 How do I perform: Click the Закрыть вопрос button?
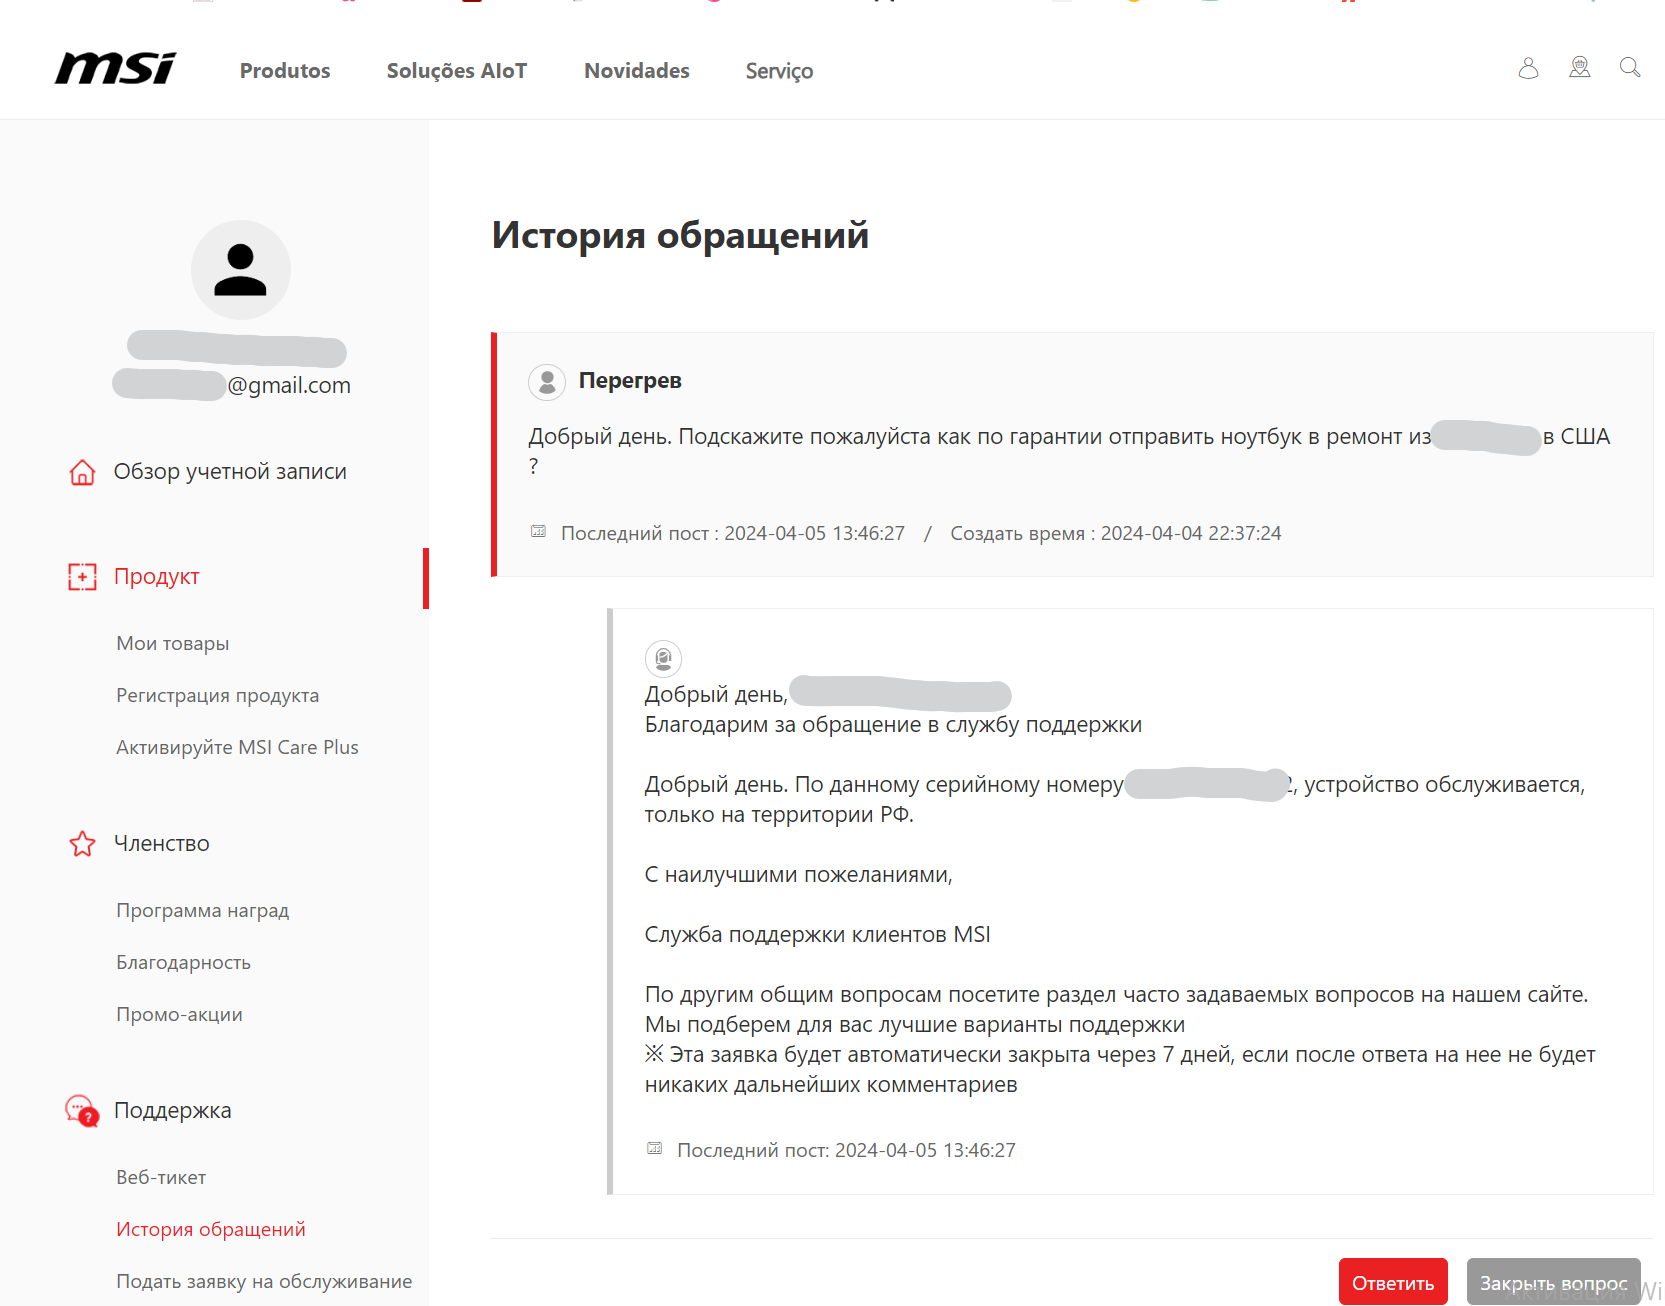pyautogui.click(x=1553, y=1282)
